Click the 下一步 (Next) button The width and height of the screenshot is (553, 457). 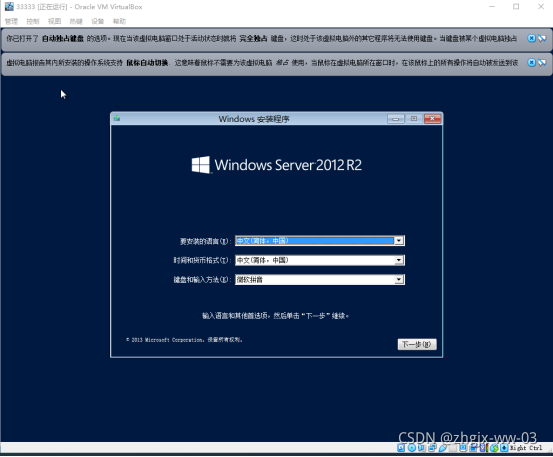coord(417,344)
